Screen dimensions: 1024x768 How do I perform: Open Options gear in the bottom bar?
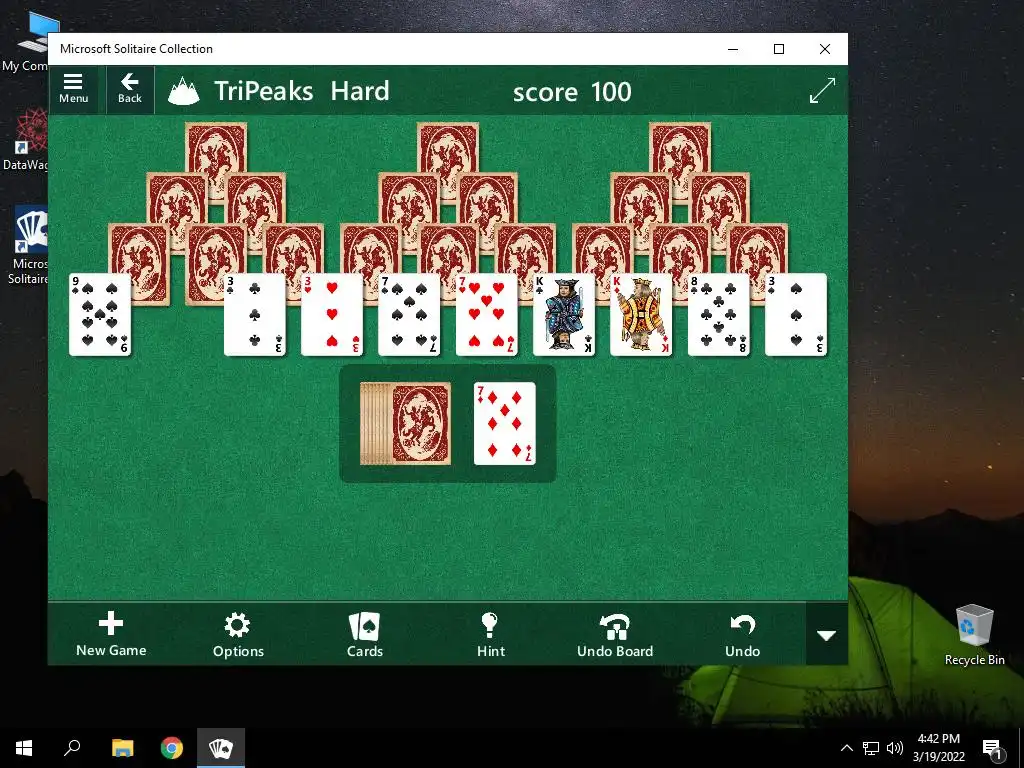(238, 634)
